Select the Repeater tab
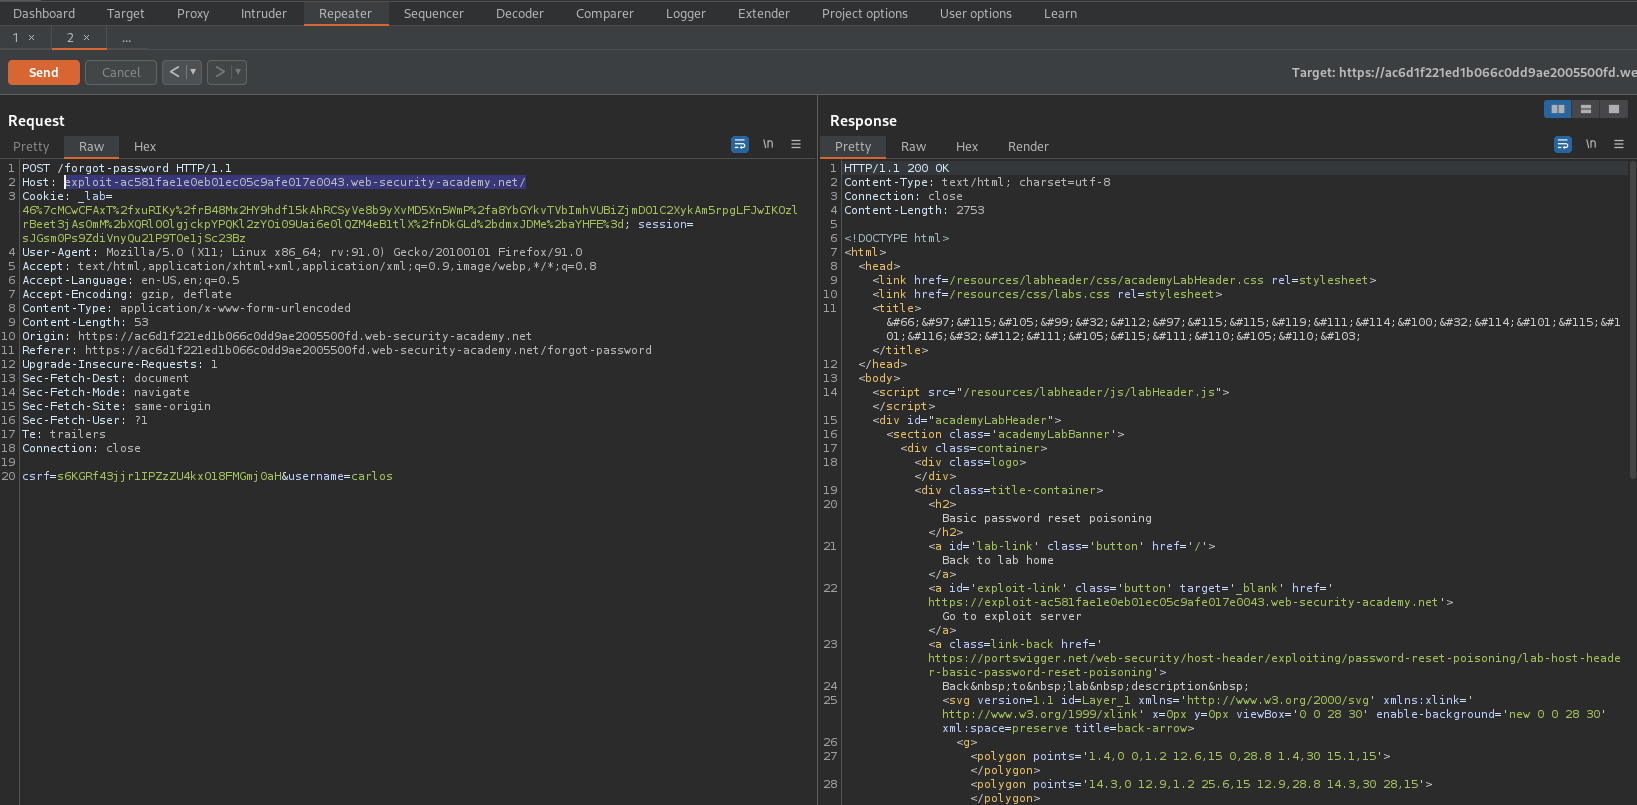 (x=345, y=13)
